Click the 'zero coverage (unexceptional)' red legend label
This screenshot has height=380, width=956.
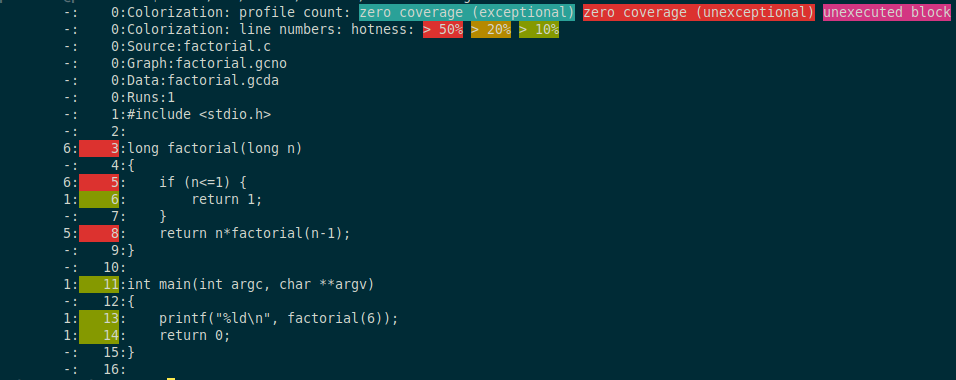(x=699, y=12)
